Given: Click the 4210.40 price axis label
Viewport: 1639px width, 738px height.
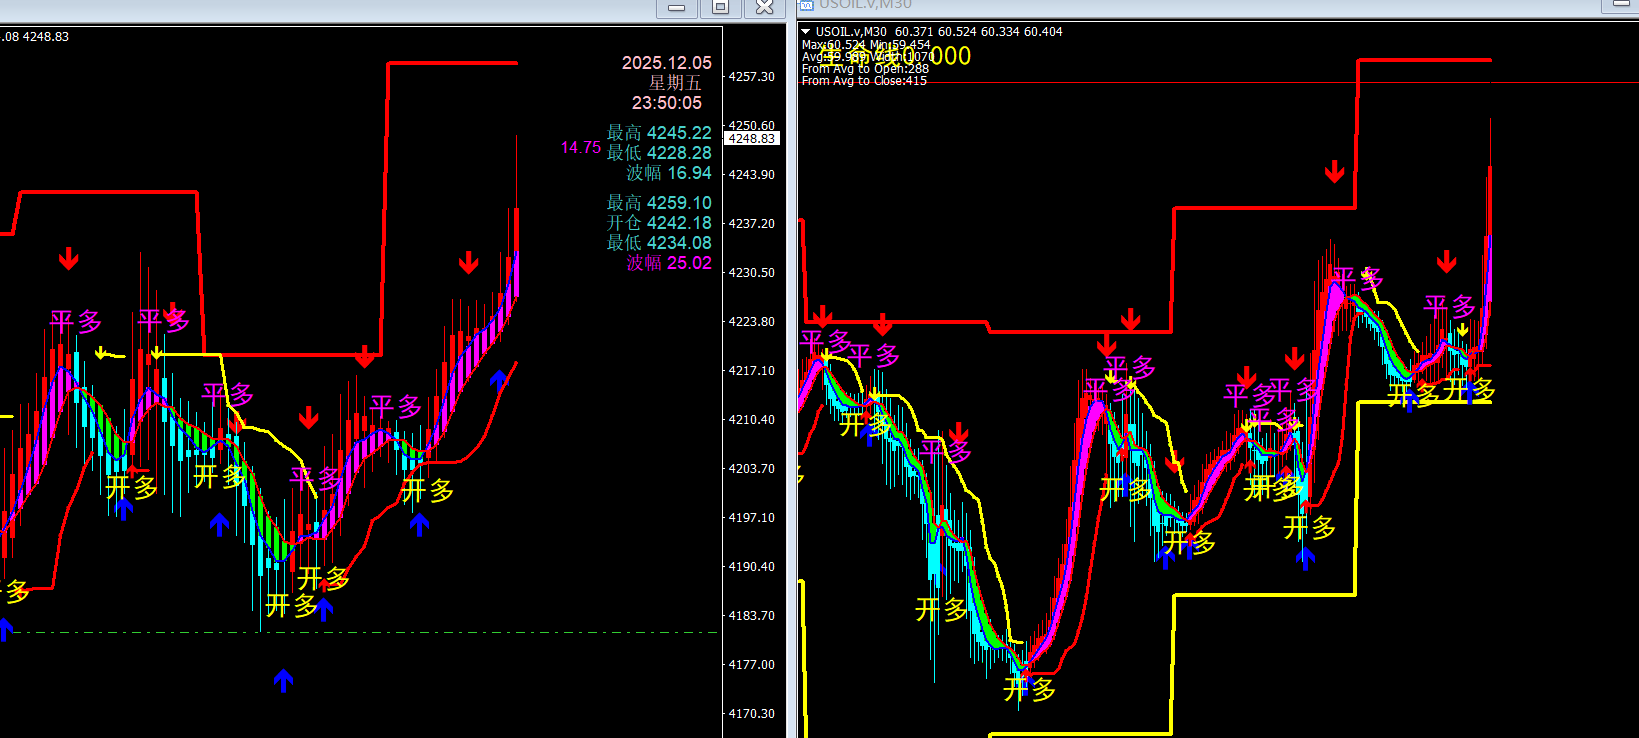Looking at the screenshot, I should pos(751,420).
